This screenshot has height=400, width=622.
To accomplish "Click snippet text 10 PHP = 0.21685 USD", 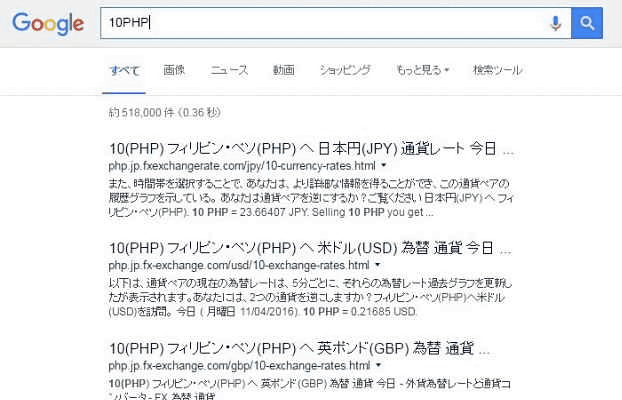I will 360,312.
